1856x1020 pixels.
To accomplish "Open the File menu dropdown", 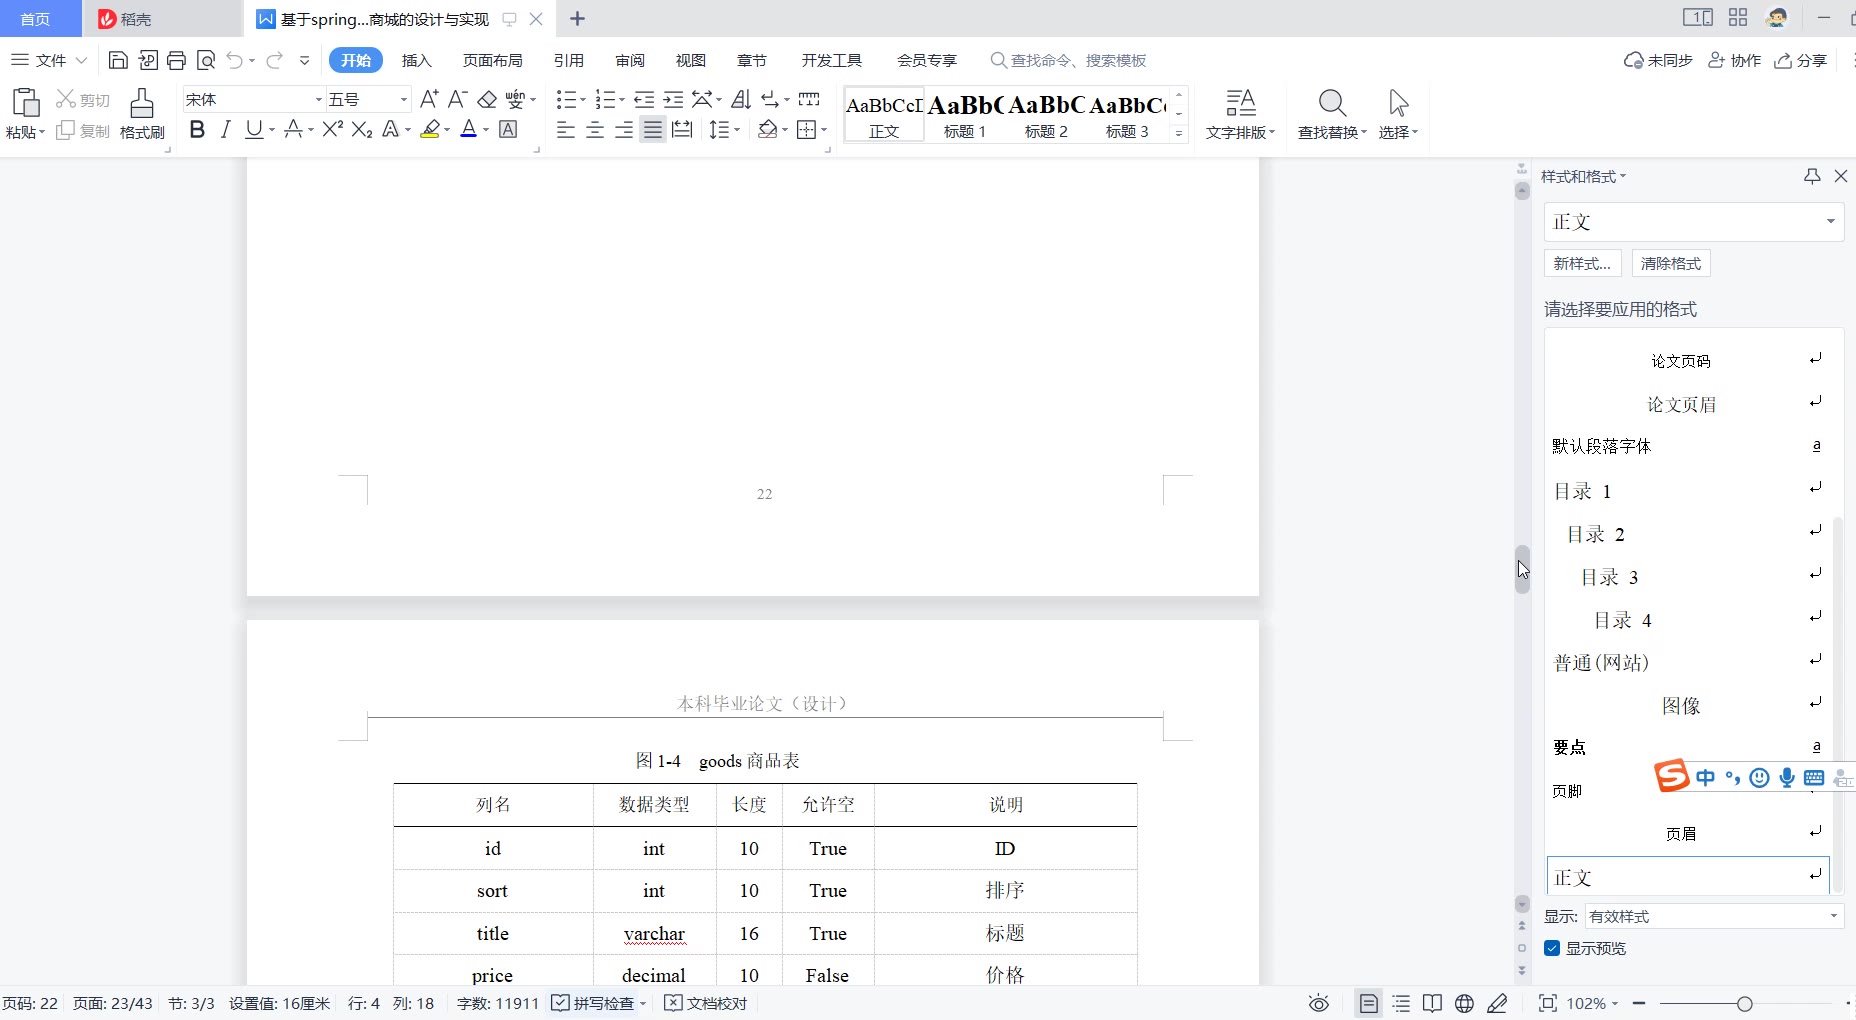I will click(49, 61).
